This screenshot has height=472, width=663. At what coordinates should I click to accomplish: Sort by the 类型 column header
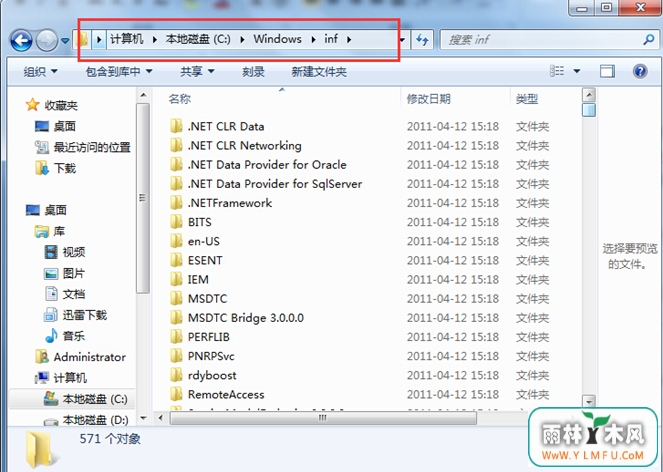pyautogui.click(x=527, y=99)
